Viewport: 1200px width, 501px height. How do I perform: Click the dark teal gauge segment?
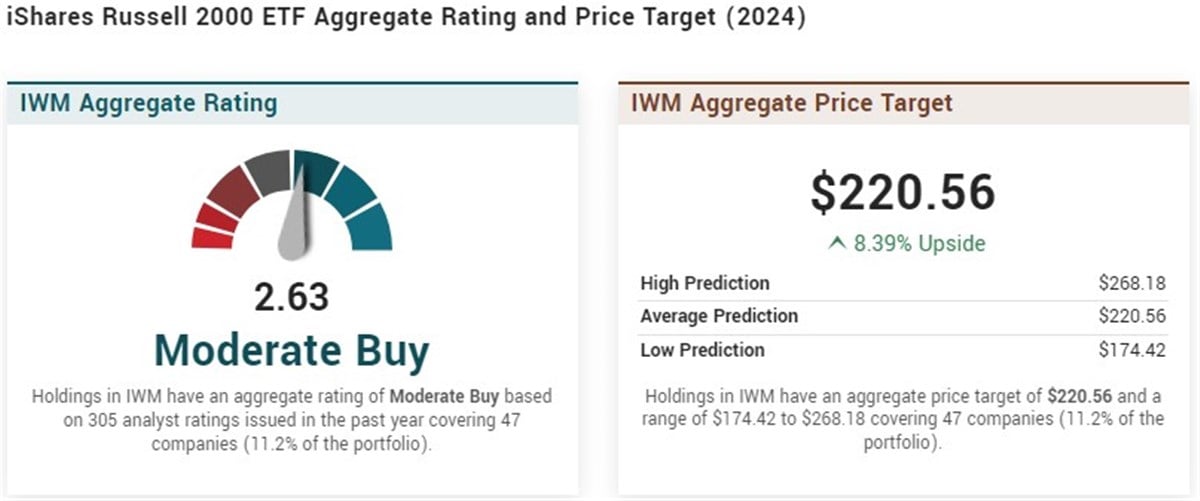click(x=314, y=170)
